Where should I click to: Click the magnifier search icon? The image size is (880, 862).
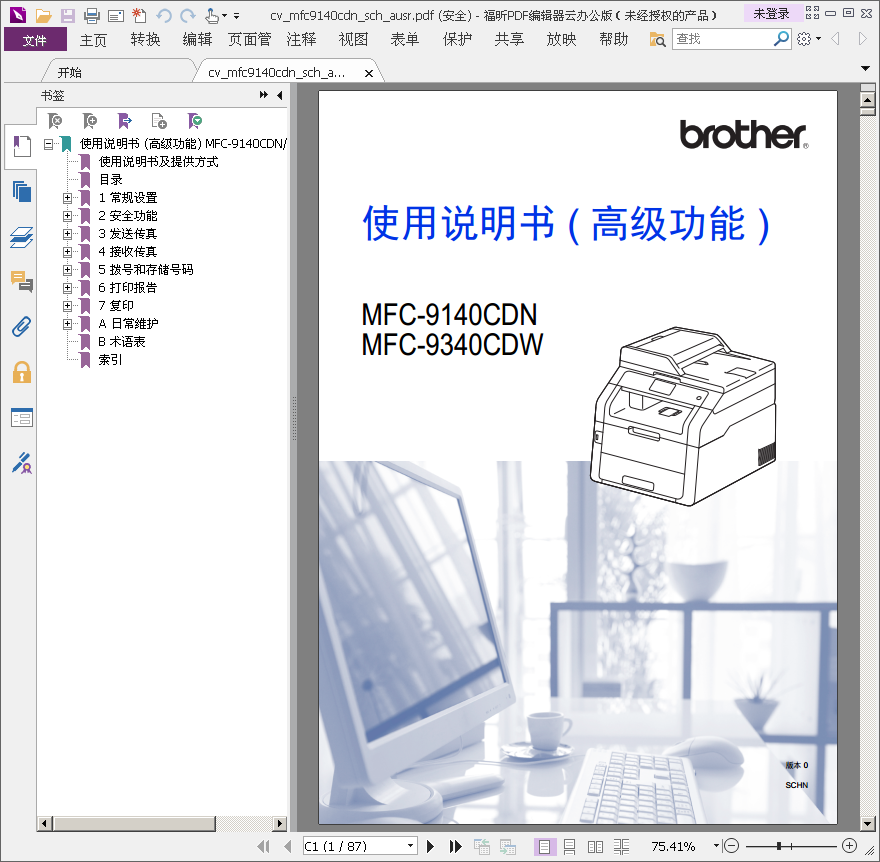tap(781, 39)
